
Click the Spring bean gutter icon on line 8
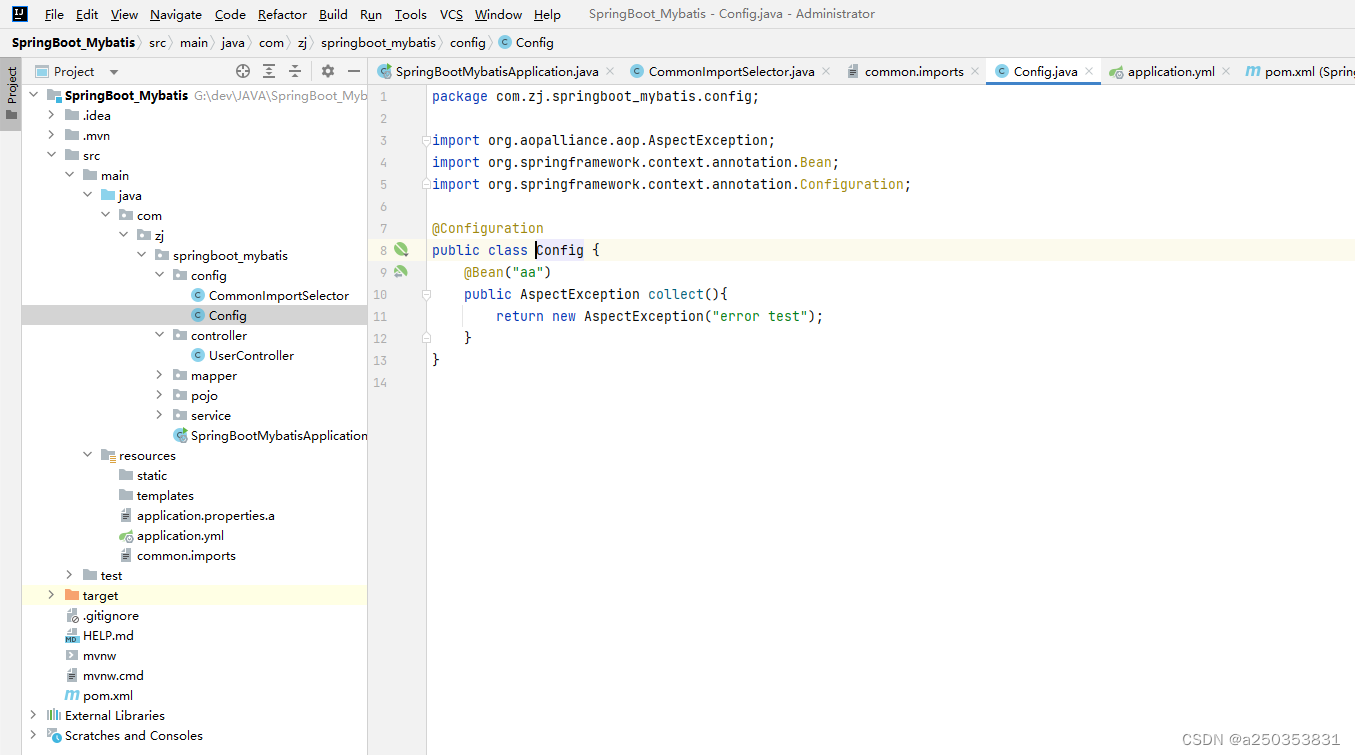[401, 250]
